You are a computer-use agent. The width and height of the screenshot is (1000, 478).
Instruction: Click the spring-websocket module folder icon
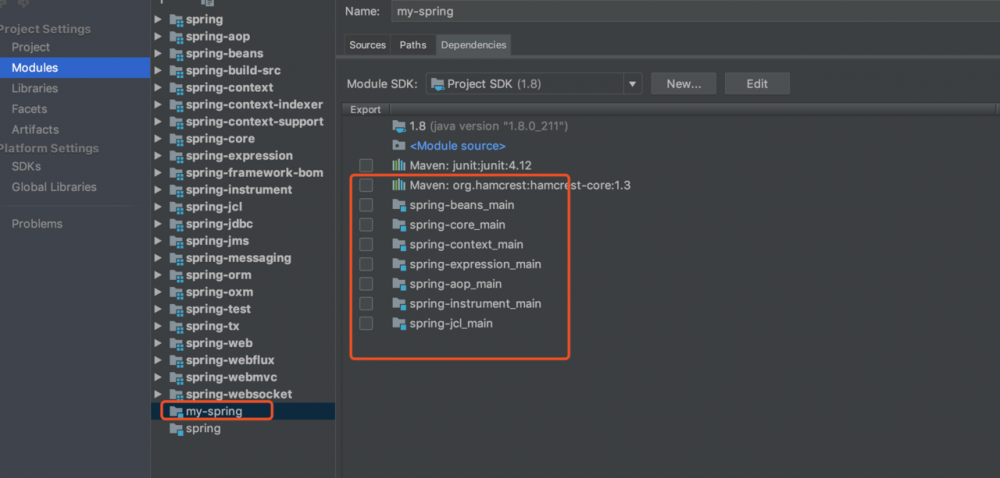point(176,394)
